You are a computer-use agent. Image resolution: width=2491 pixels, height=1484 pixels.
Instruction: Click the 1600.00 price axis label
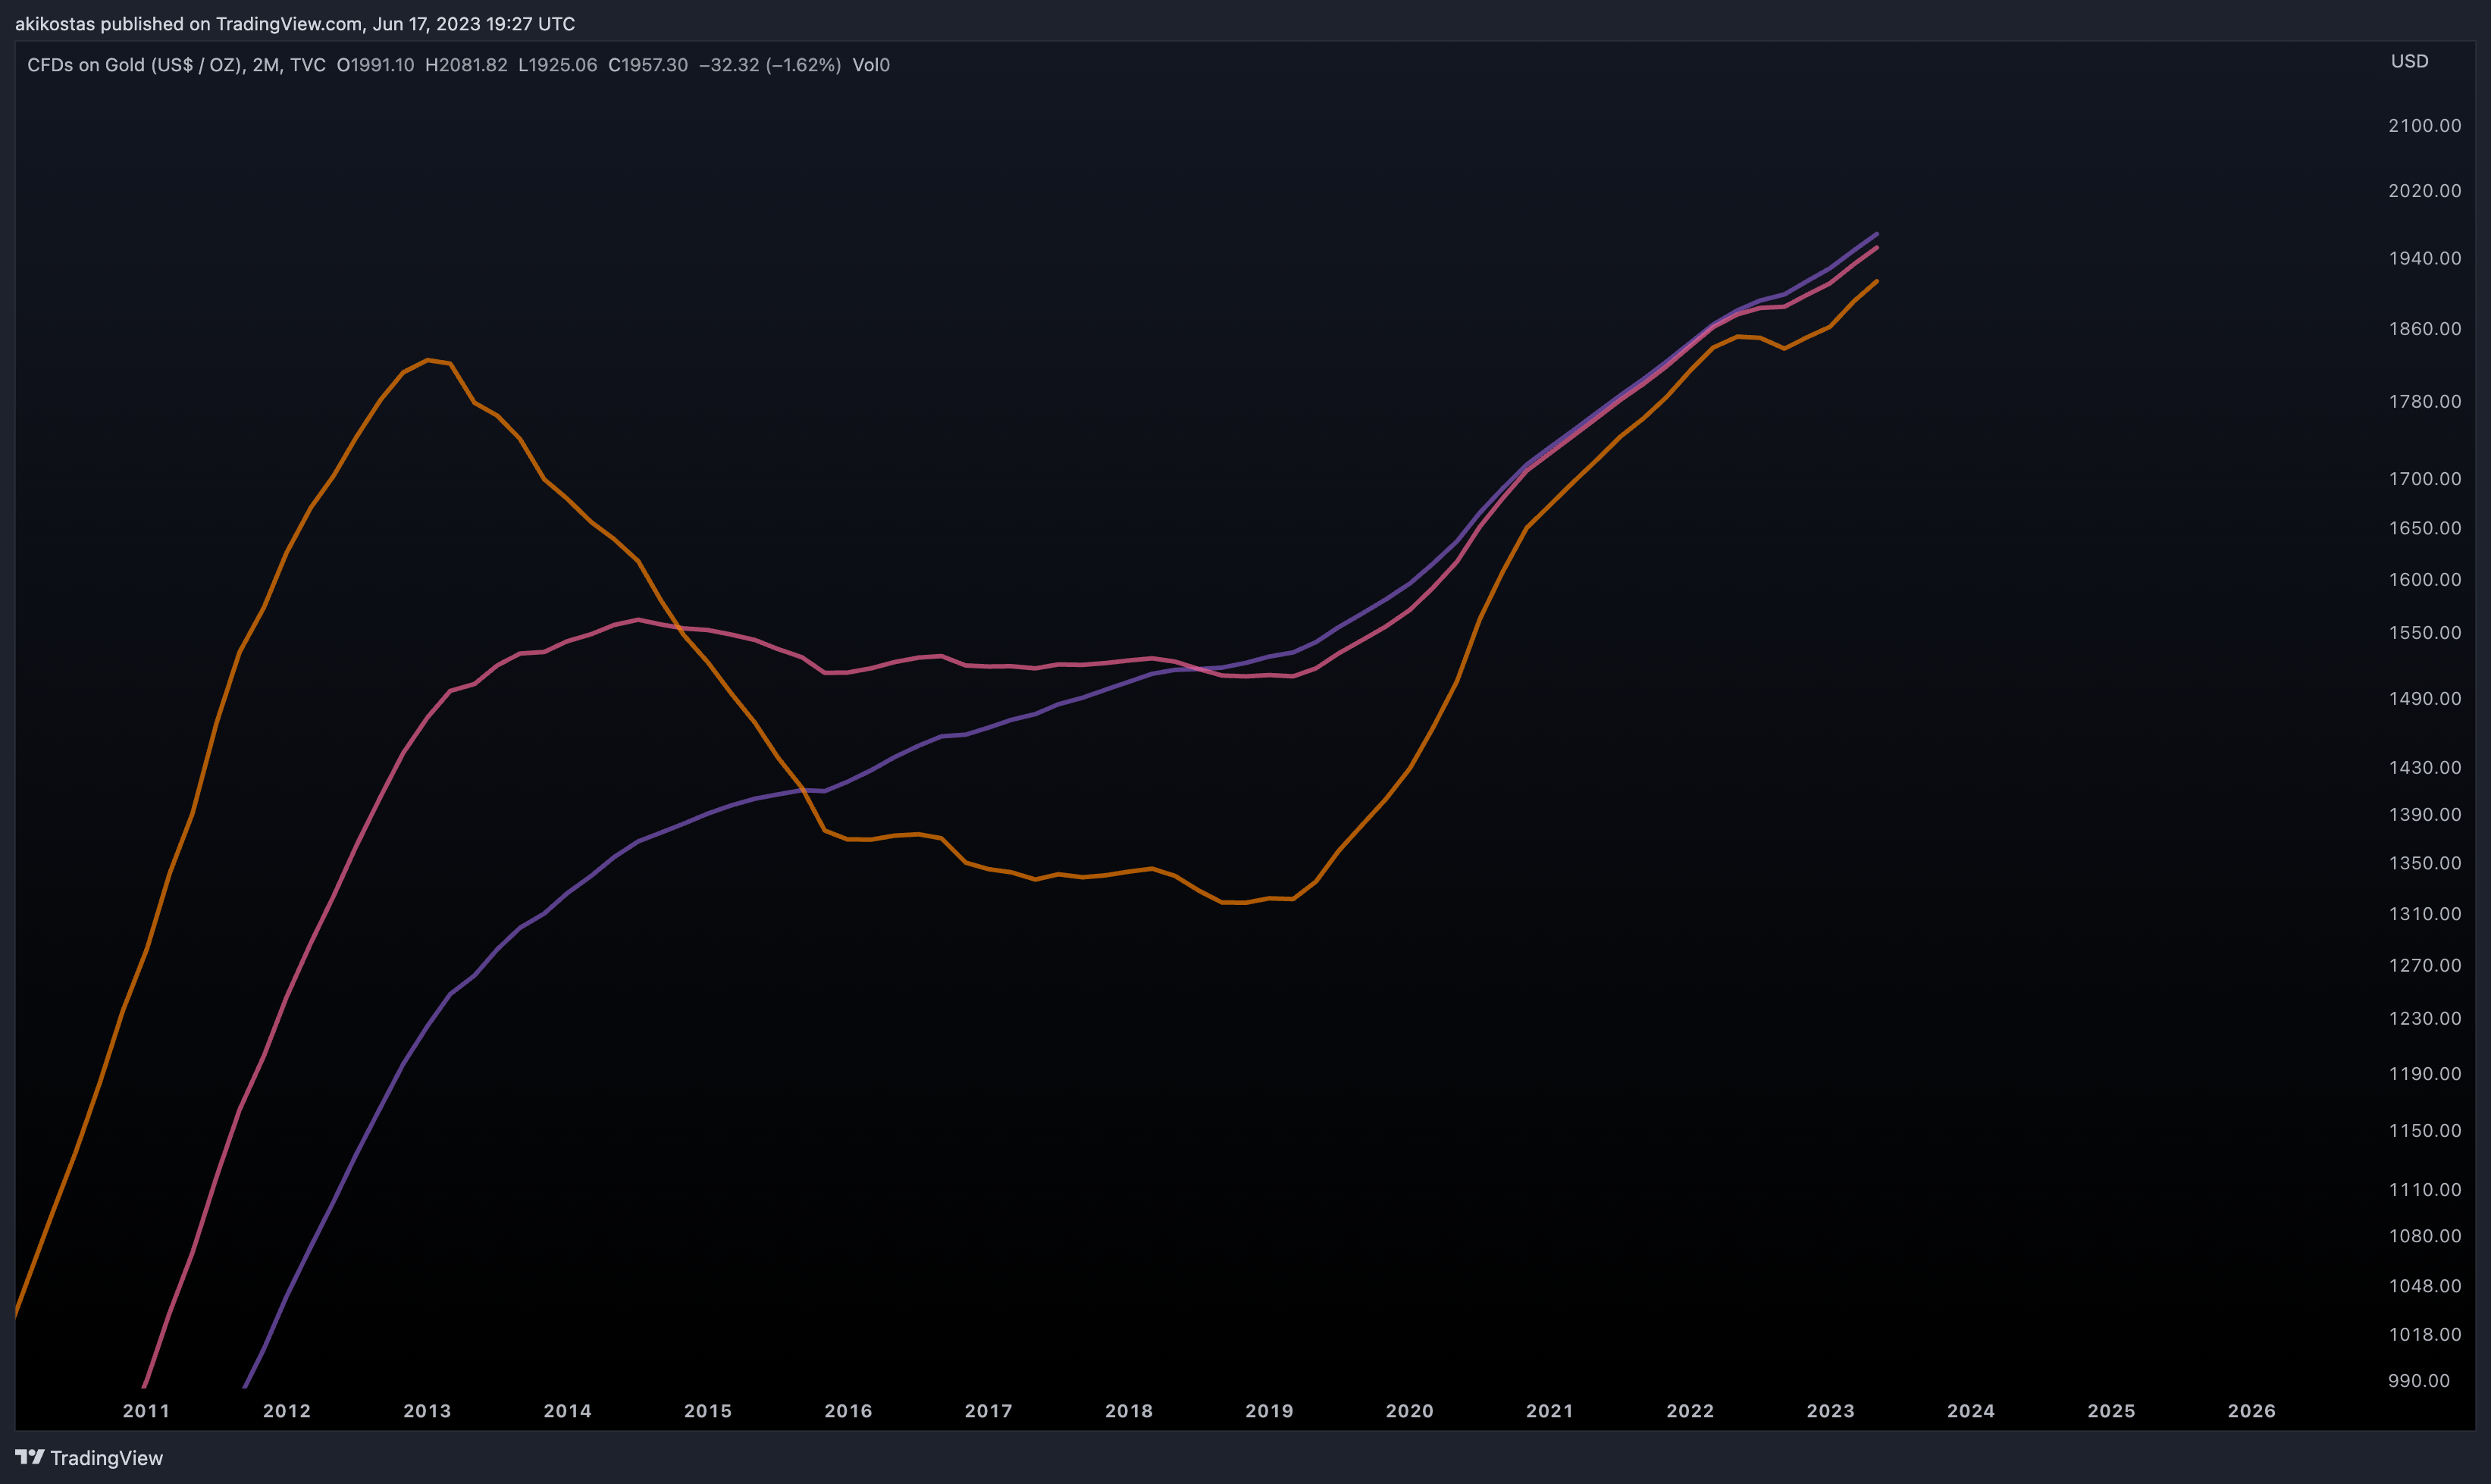(x=2425, y=579)
